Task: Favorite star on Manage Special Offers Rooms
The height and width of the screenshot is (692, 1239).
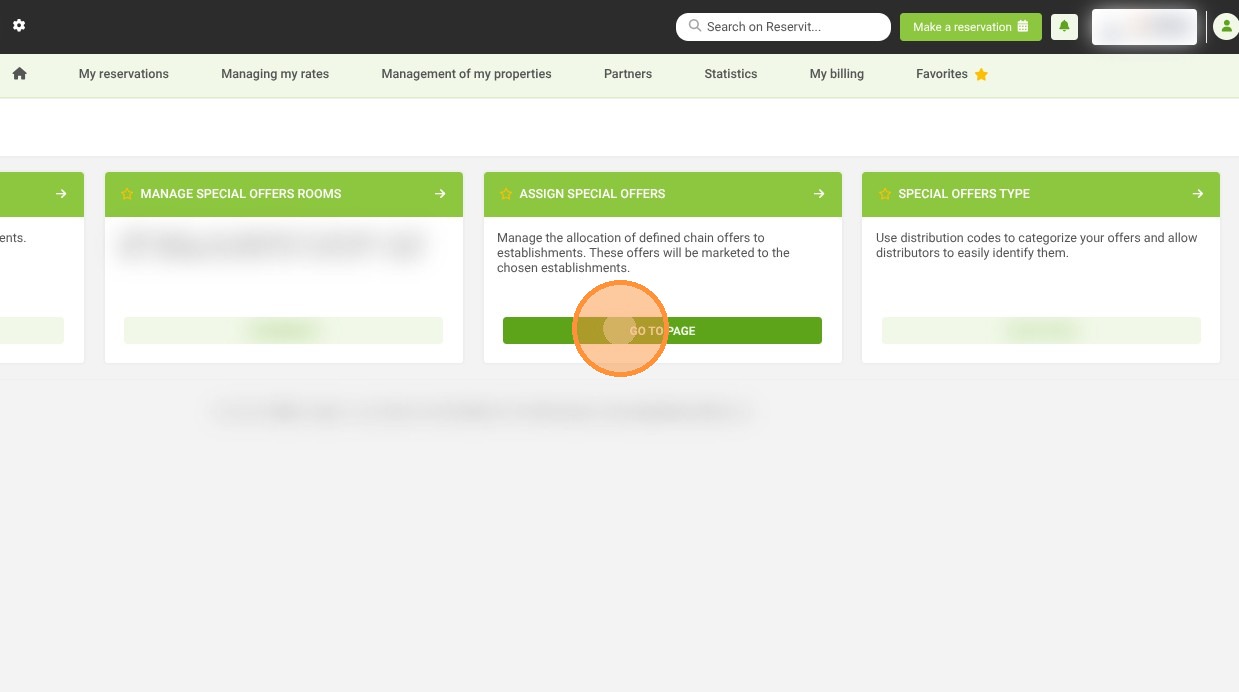Action: (x=127, y=194)
